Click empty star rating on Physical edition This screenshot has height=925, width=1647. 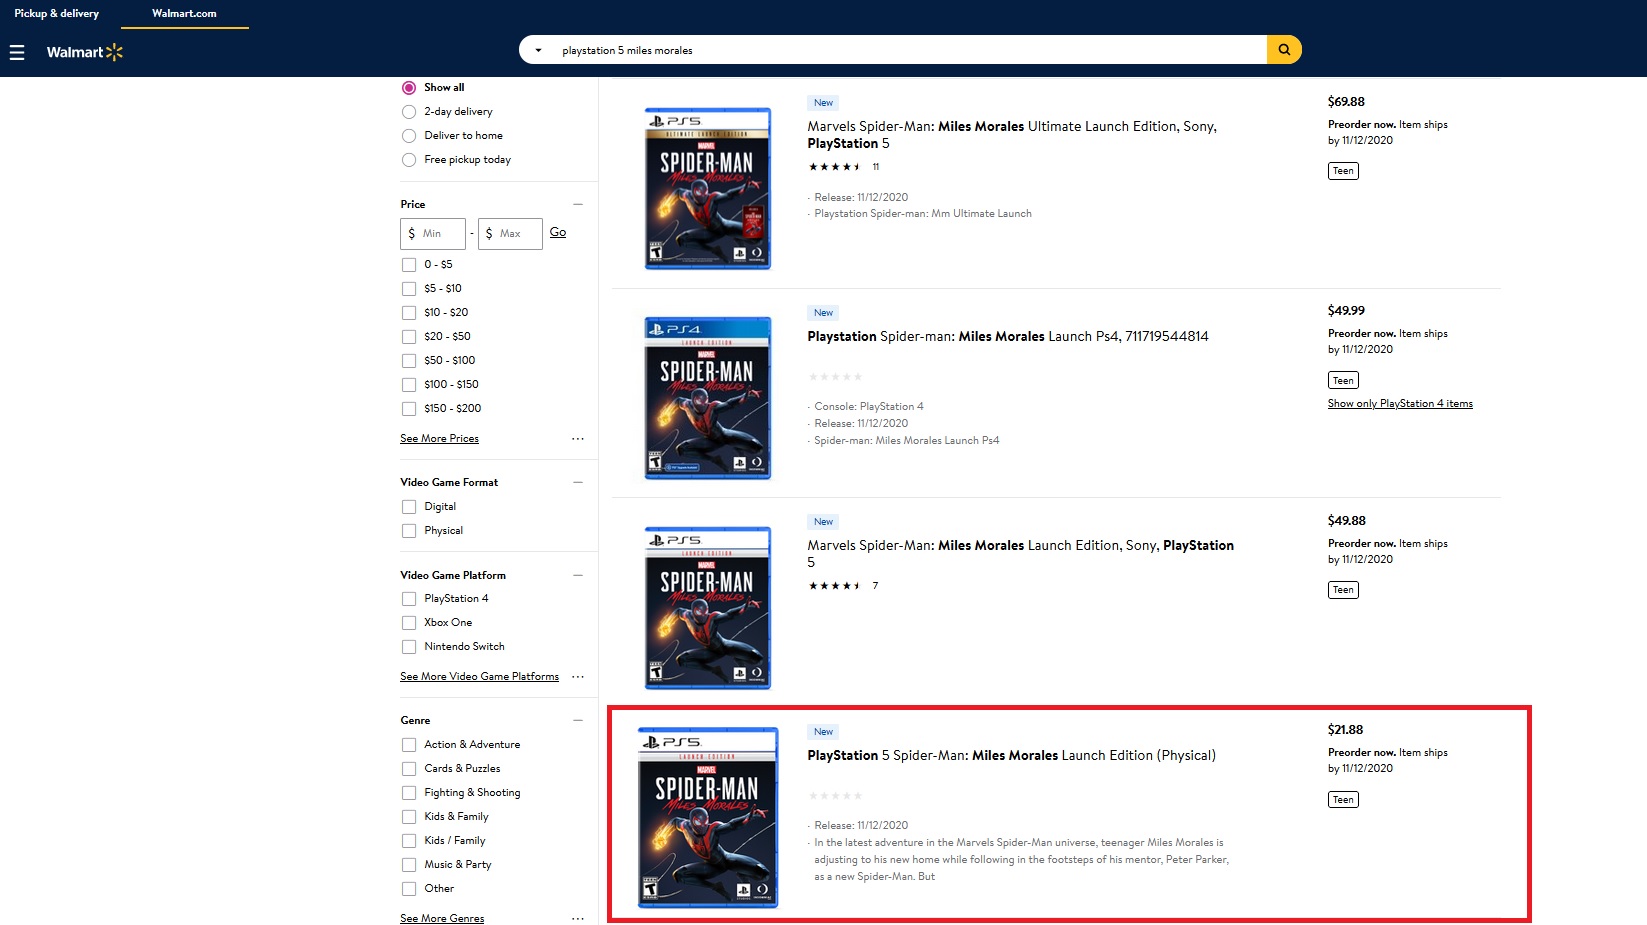tap(835, 796)
